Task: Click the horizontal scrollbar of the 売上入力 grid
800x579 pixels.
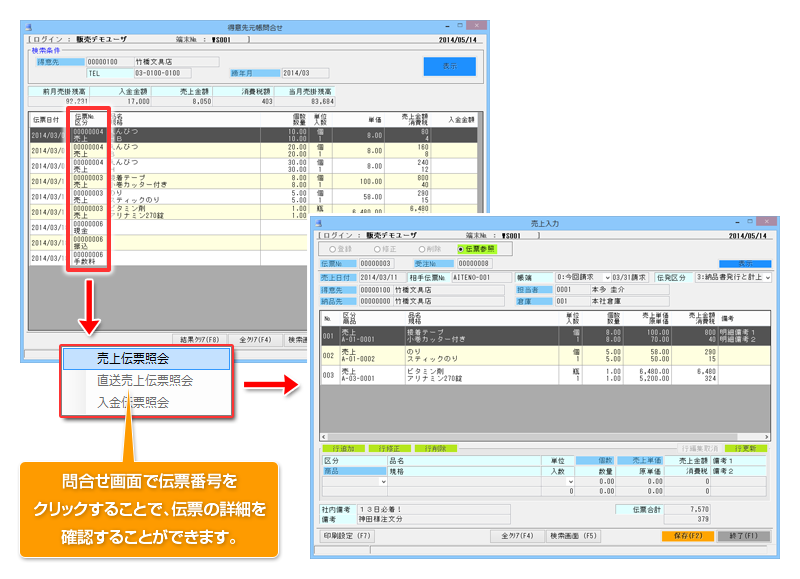Action: coord(545,437)
